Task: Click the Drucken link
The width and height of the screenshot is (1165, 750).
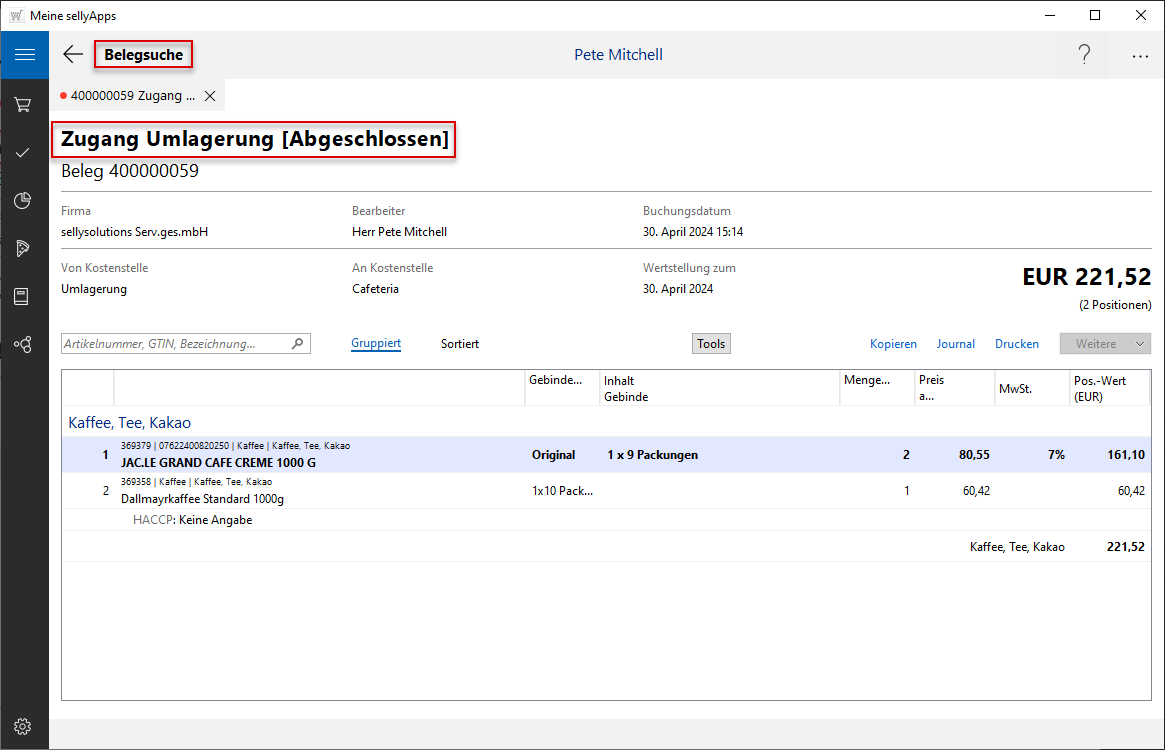Action: point(1016,344)
